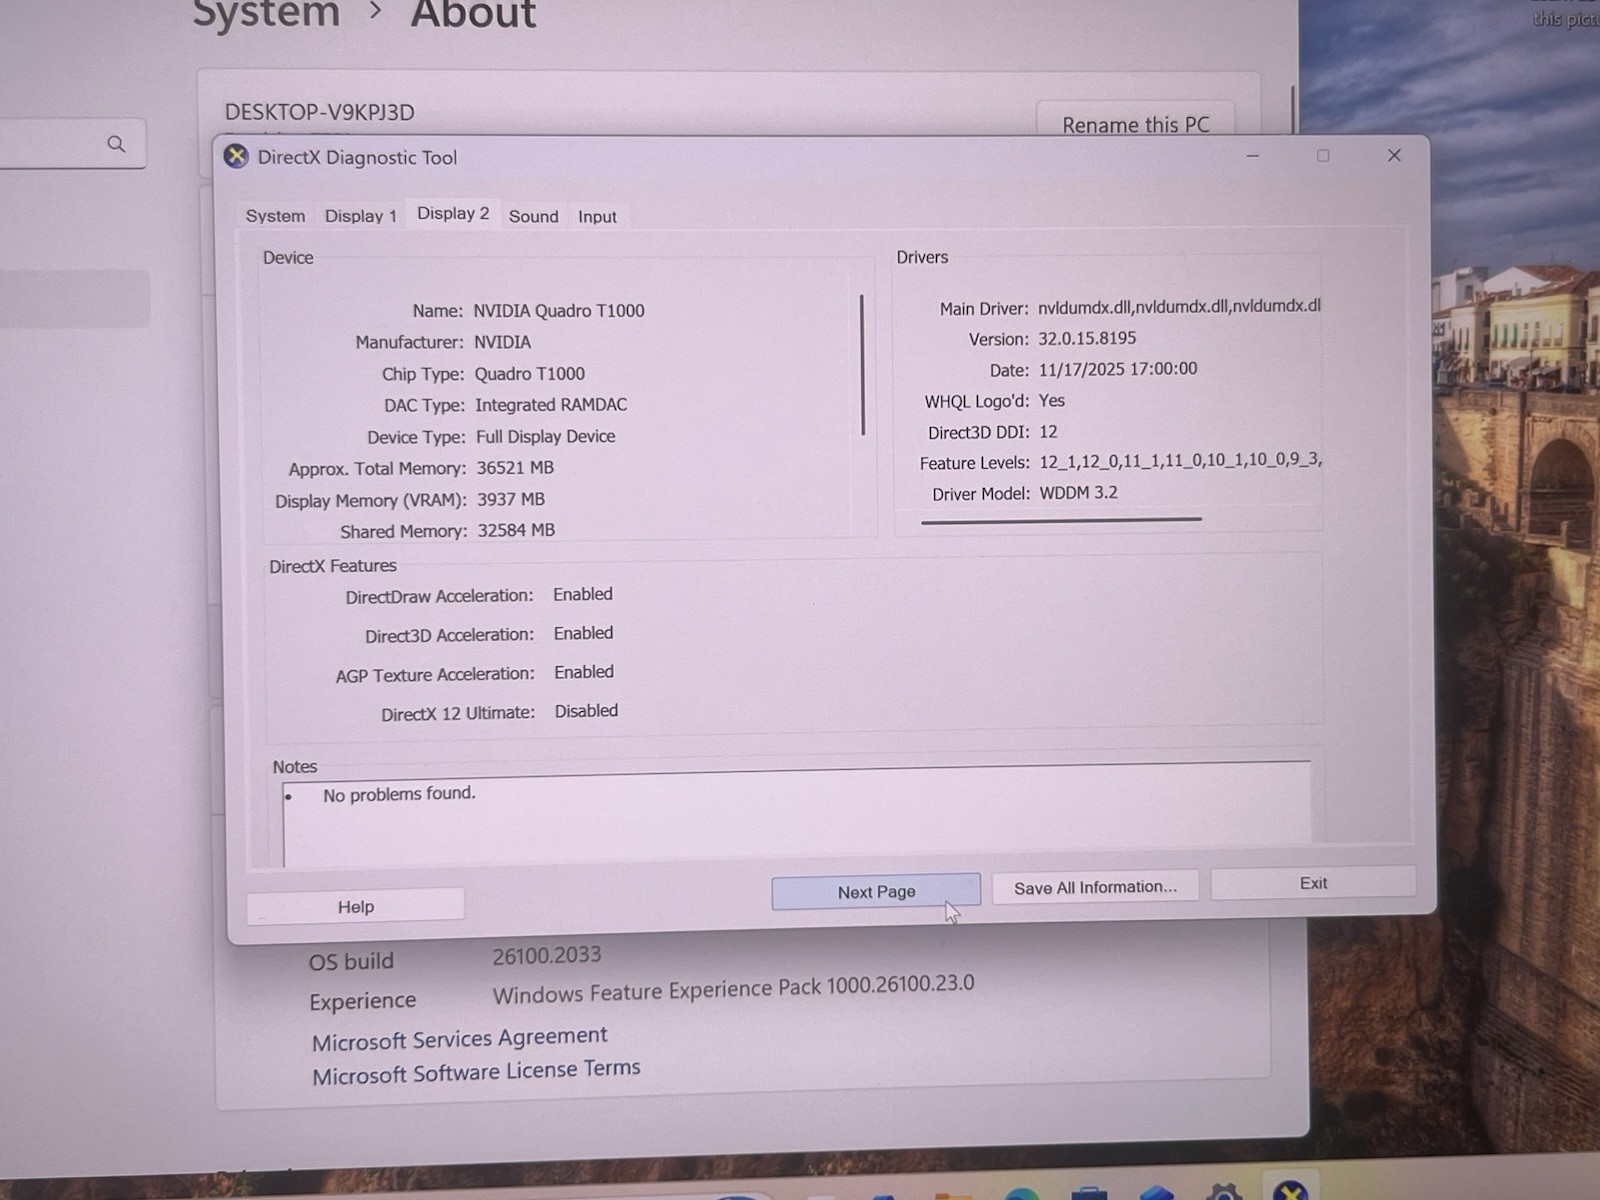
Task: Click the search magnifier icon in Settings
Action: [116, 144]
